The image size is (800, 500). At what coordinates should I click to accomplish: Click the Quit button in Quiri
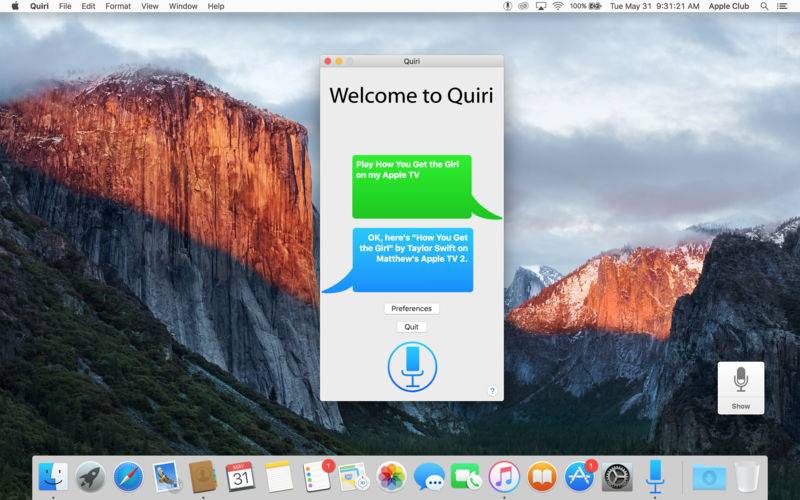(411, 327)
